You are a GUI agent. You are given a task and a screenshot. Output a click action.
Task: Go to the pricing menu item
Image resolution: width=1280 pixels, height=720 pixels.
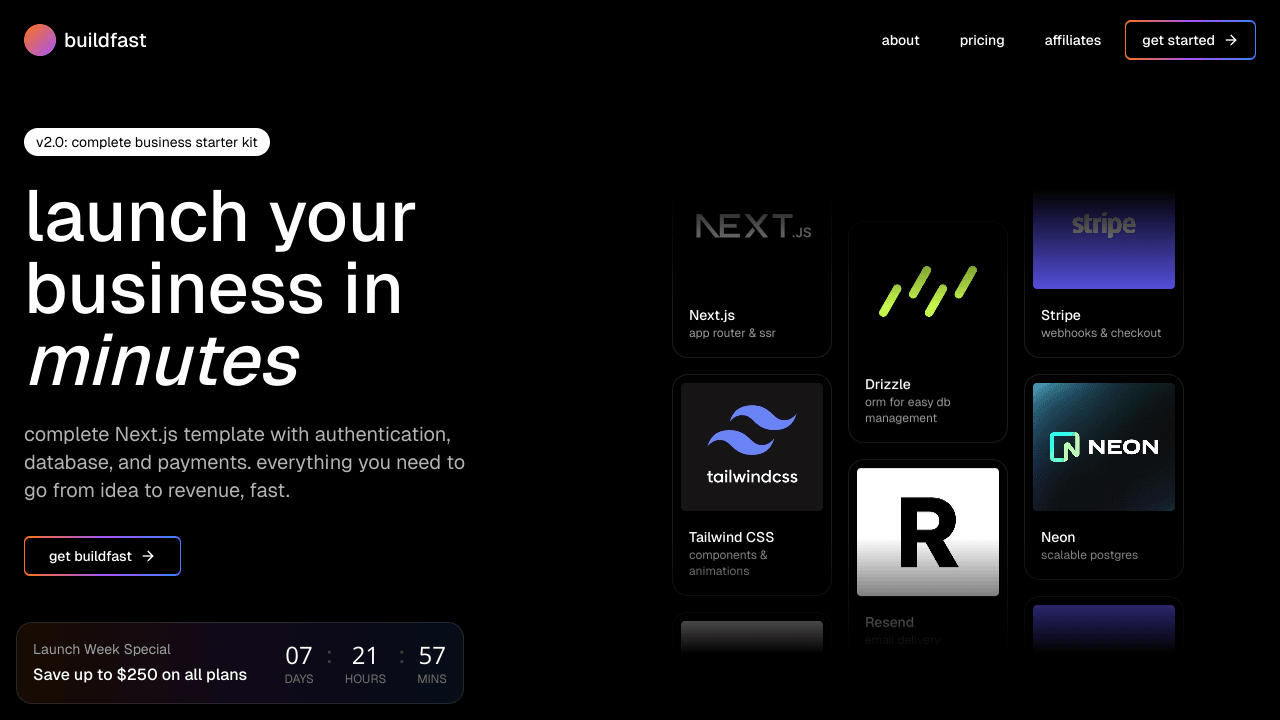[981, 40]
